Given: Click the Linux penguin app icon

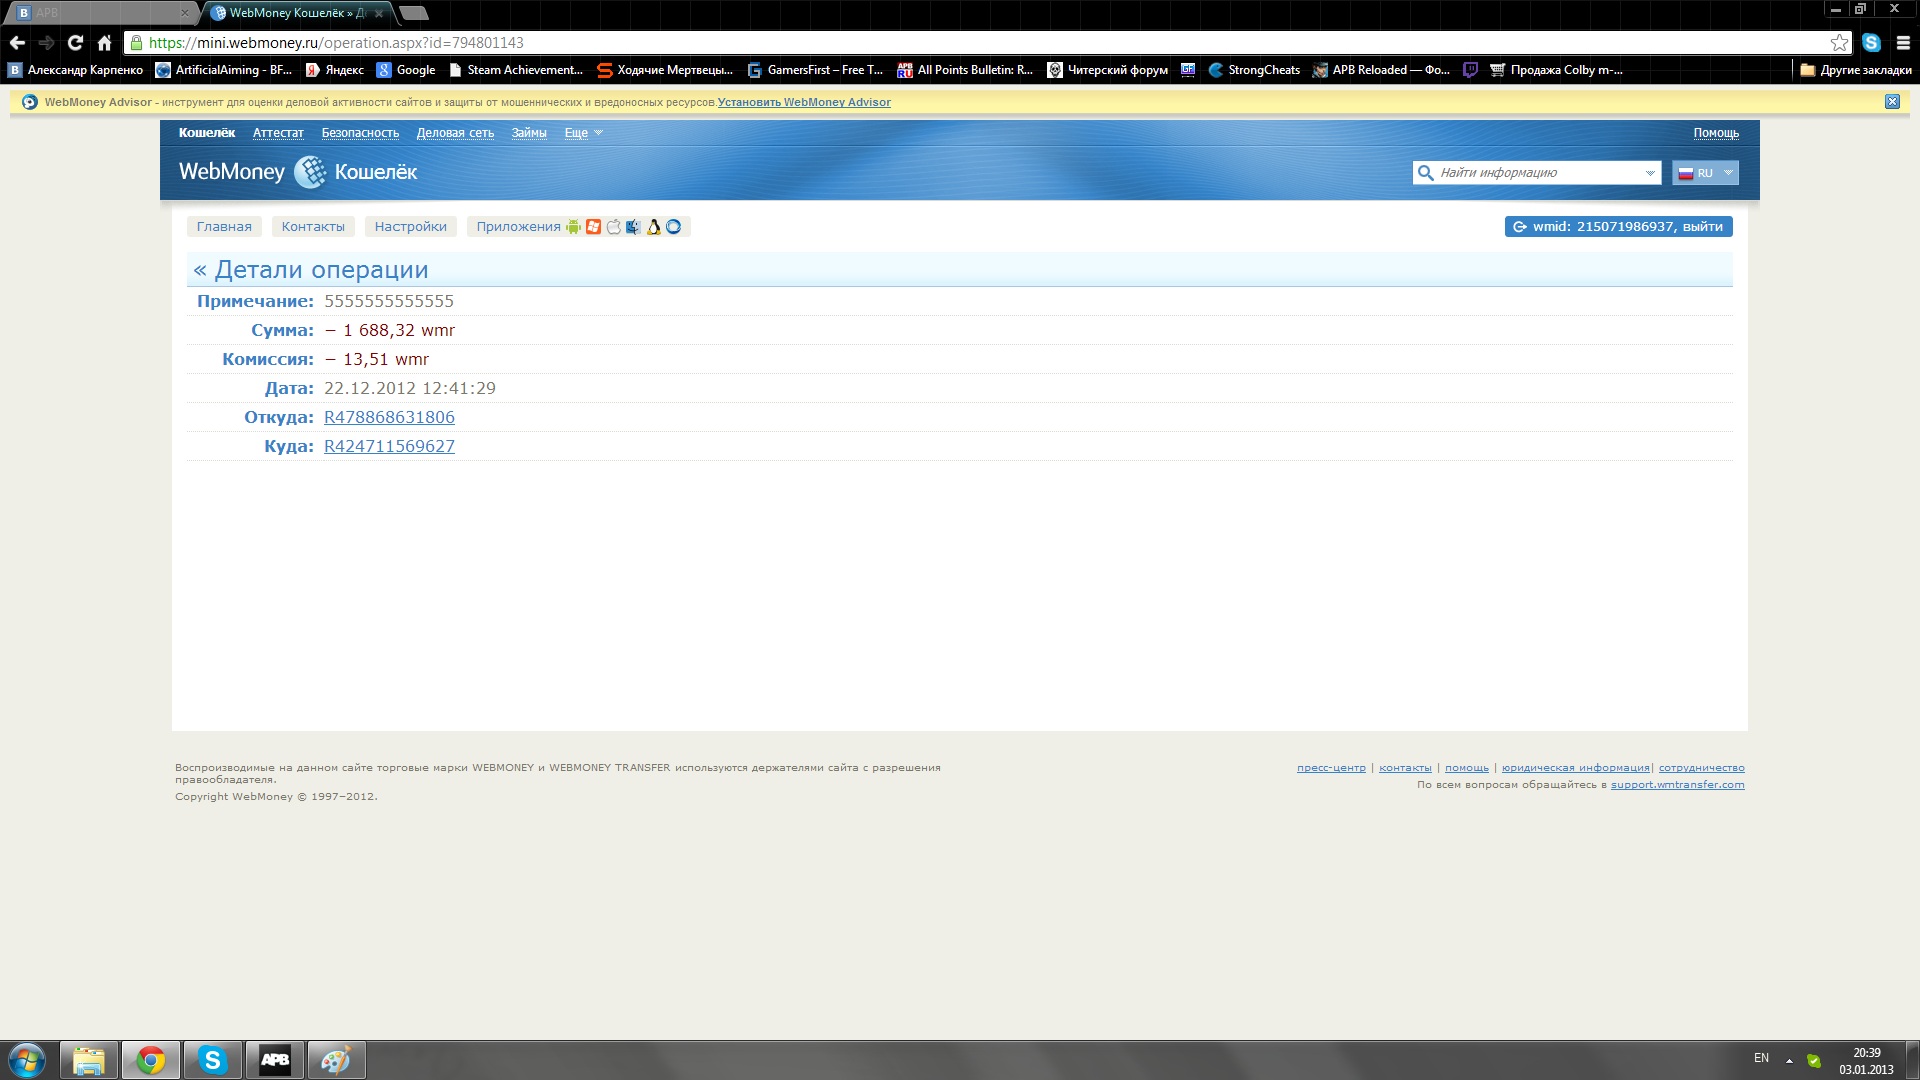Looking at the screenshot, I should 653,227.
